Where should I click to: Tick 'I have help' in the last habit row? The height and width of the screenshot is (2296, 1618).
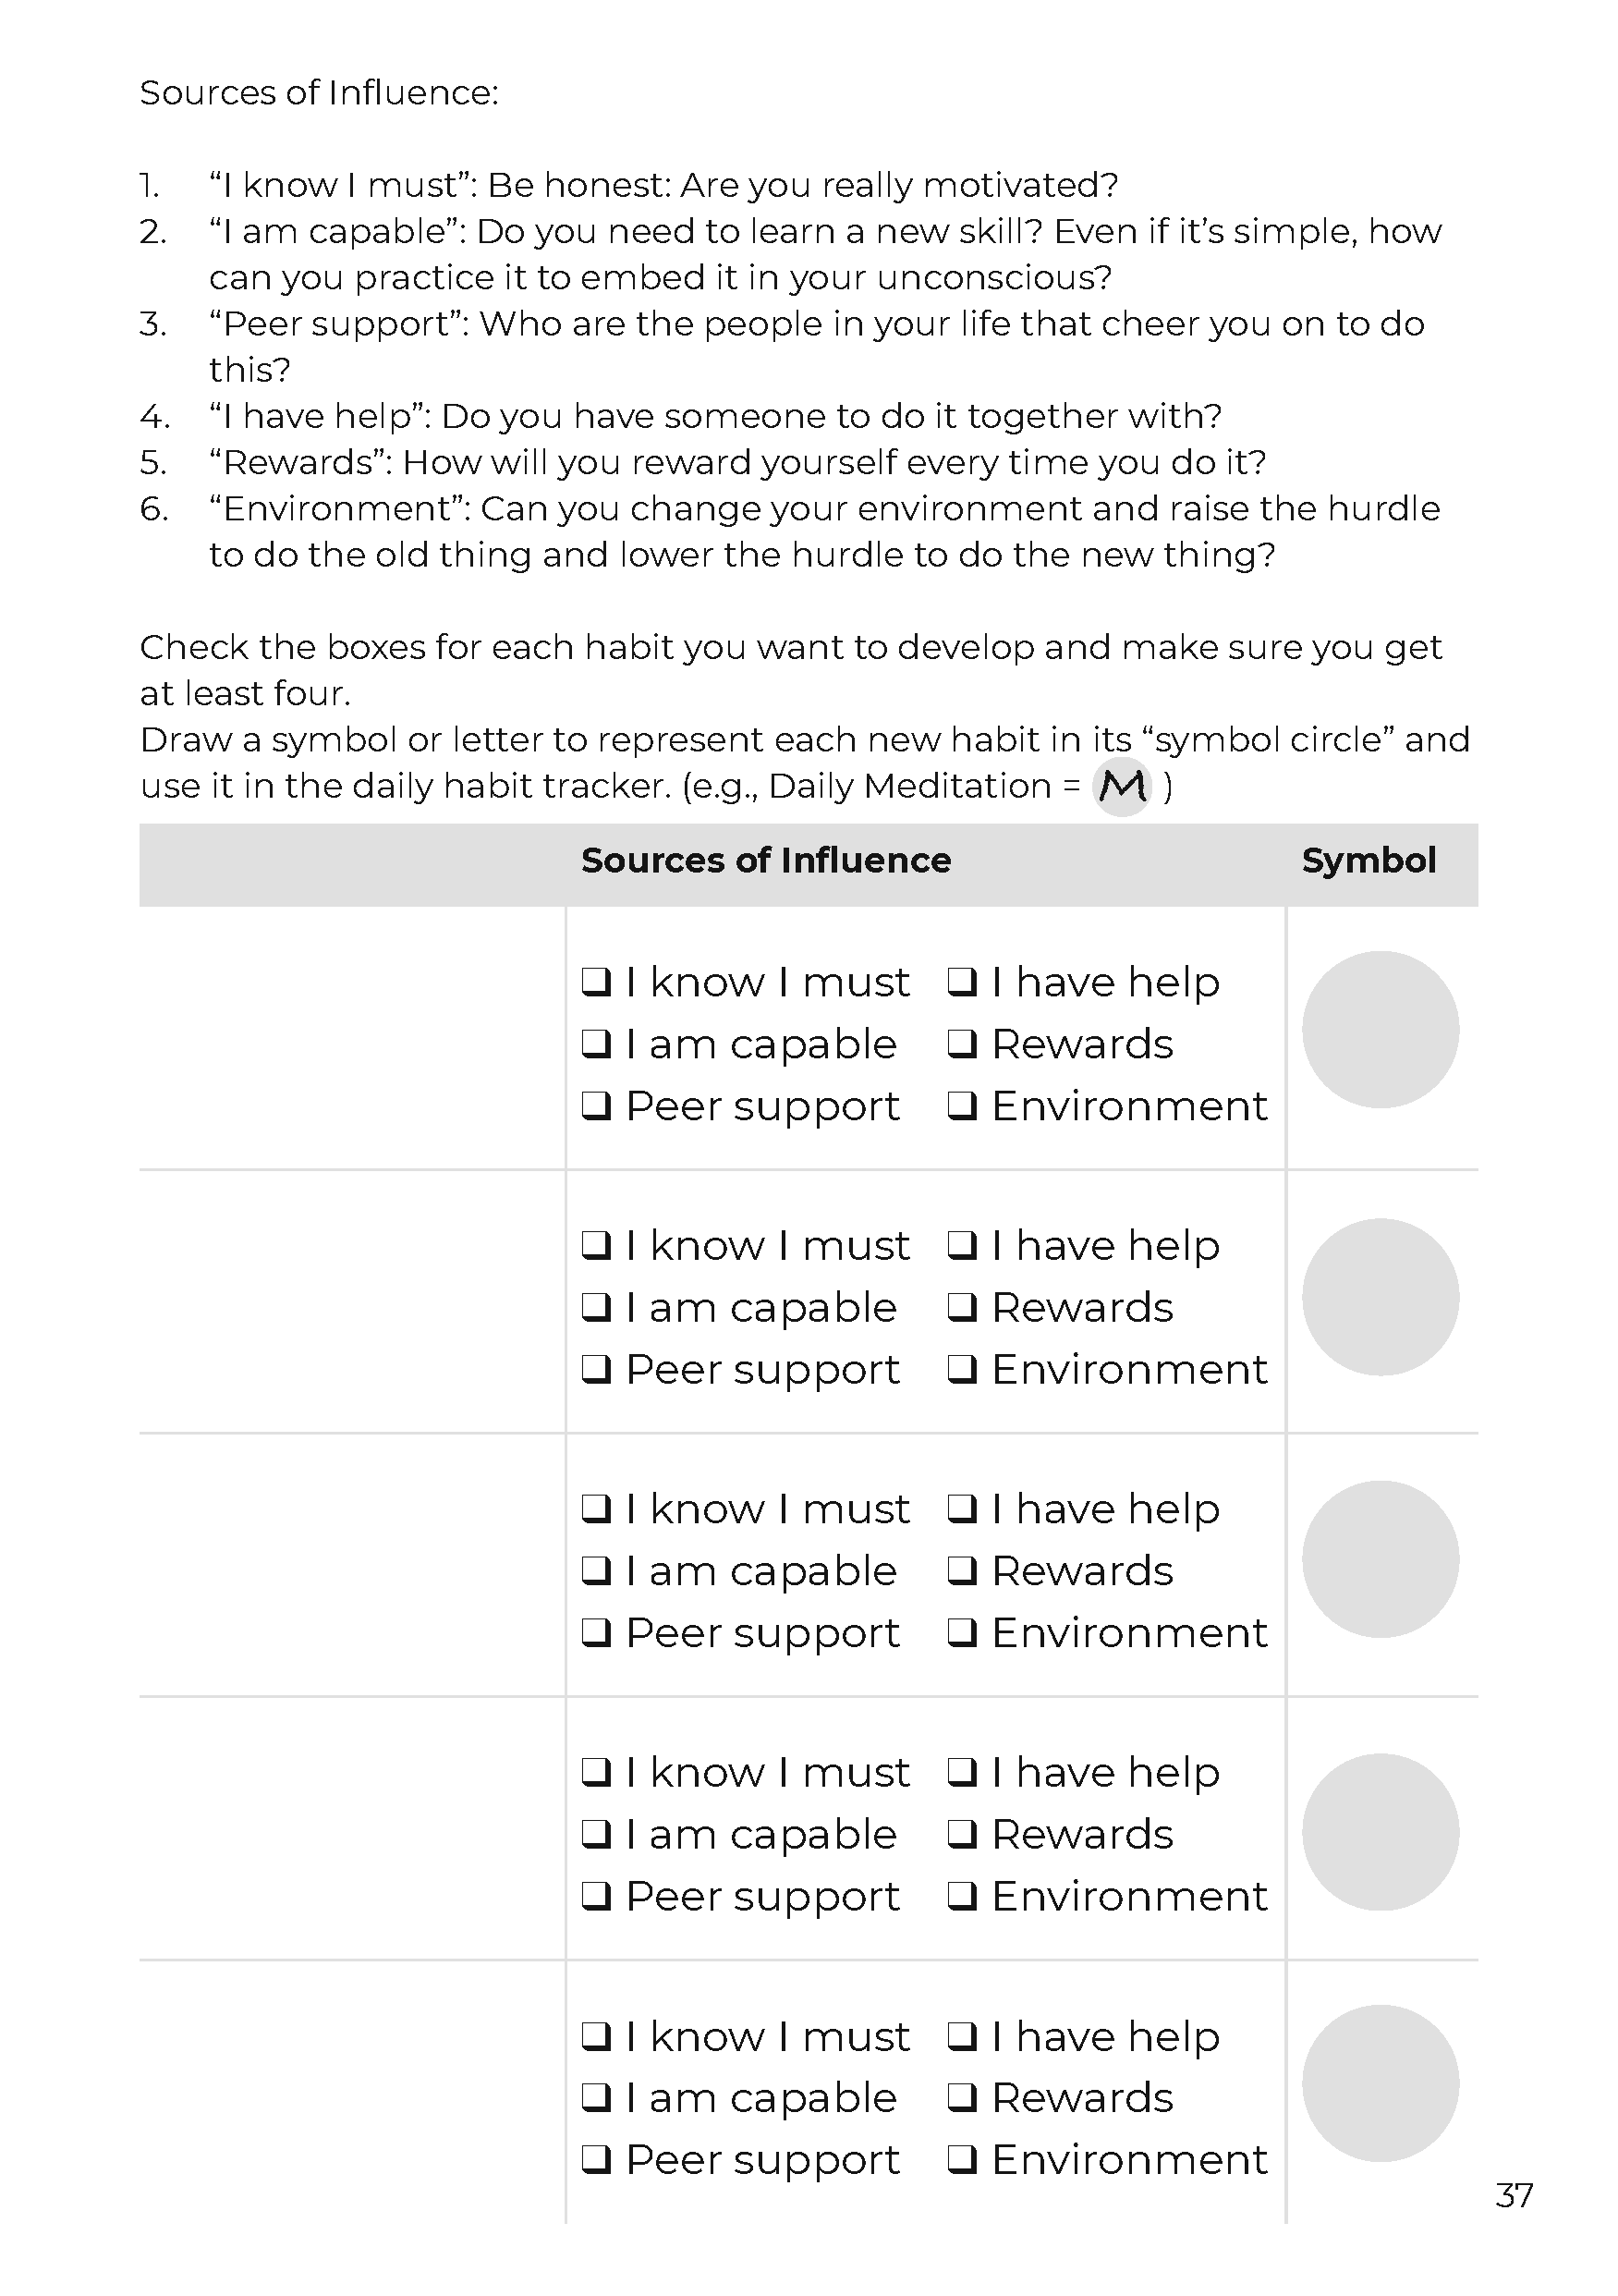coord(962,2036)
